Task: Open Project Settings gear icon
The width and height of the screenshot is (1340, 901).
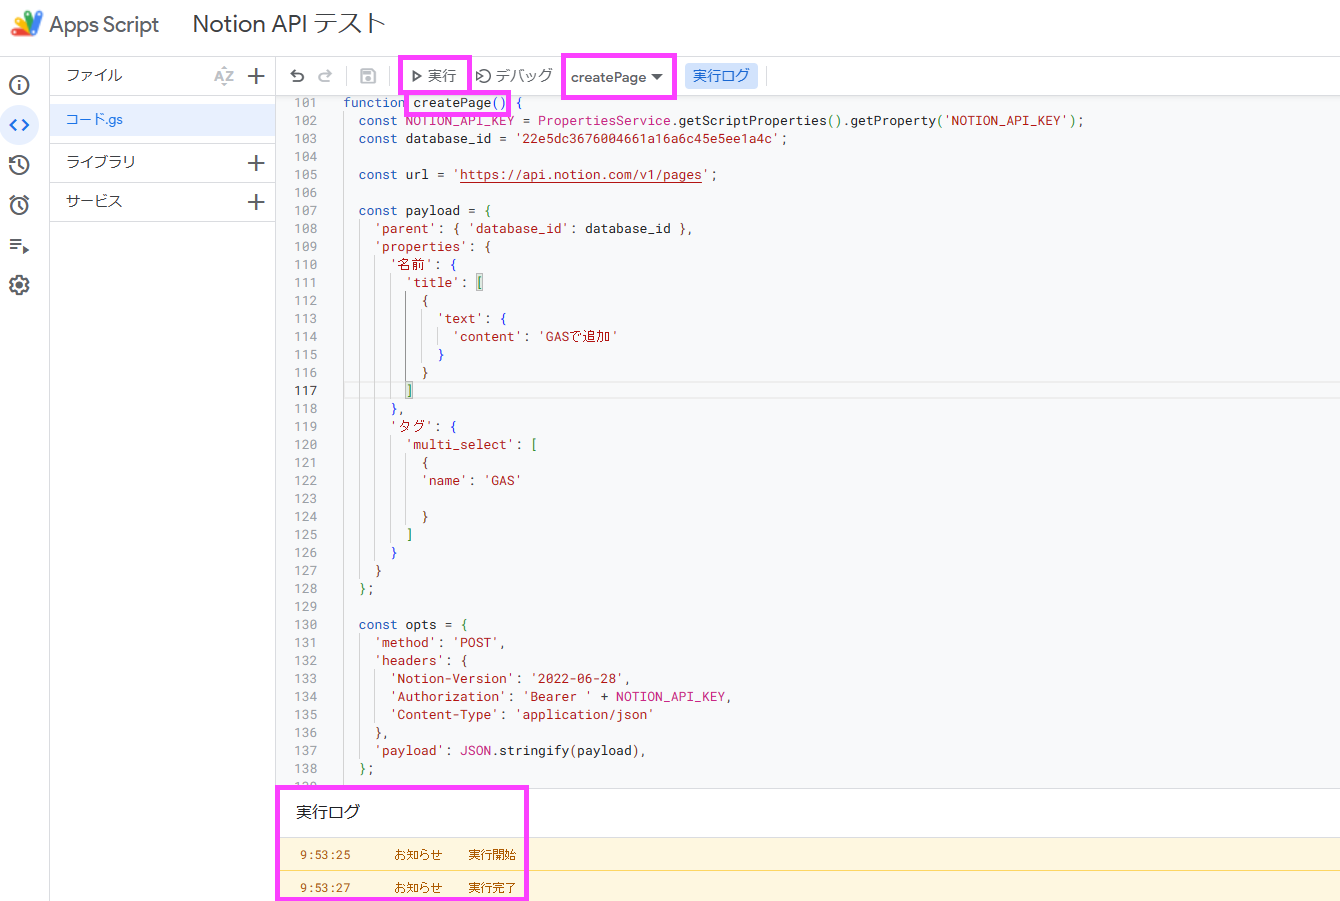Action: pyautogui.click(x=19, y=285)
